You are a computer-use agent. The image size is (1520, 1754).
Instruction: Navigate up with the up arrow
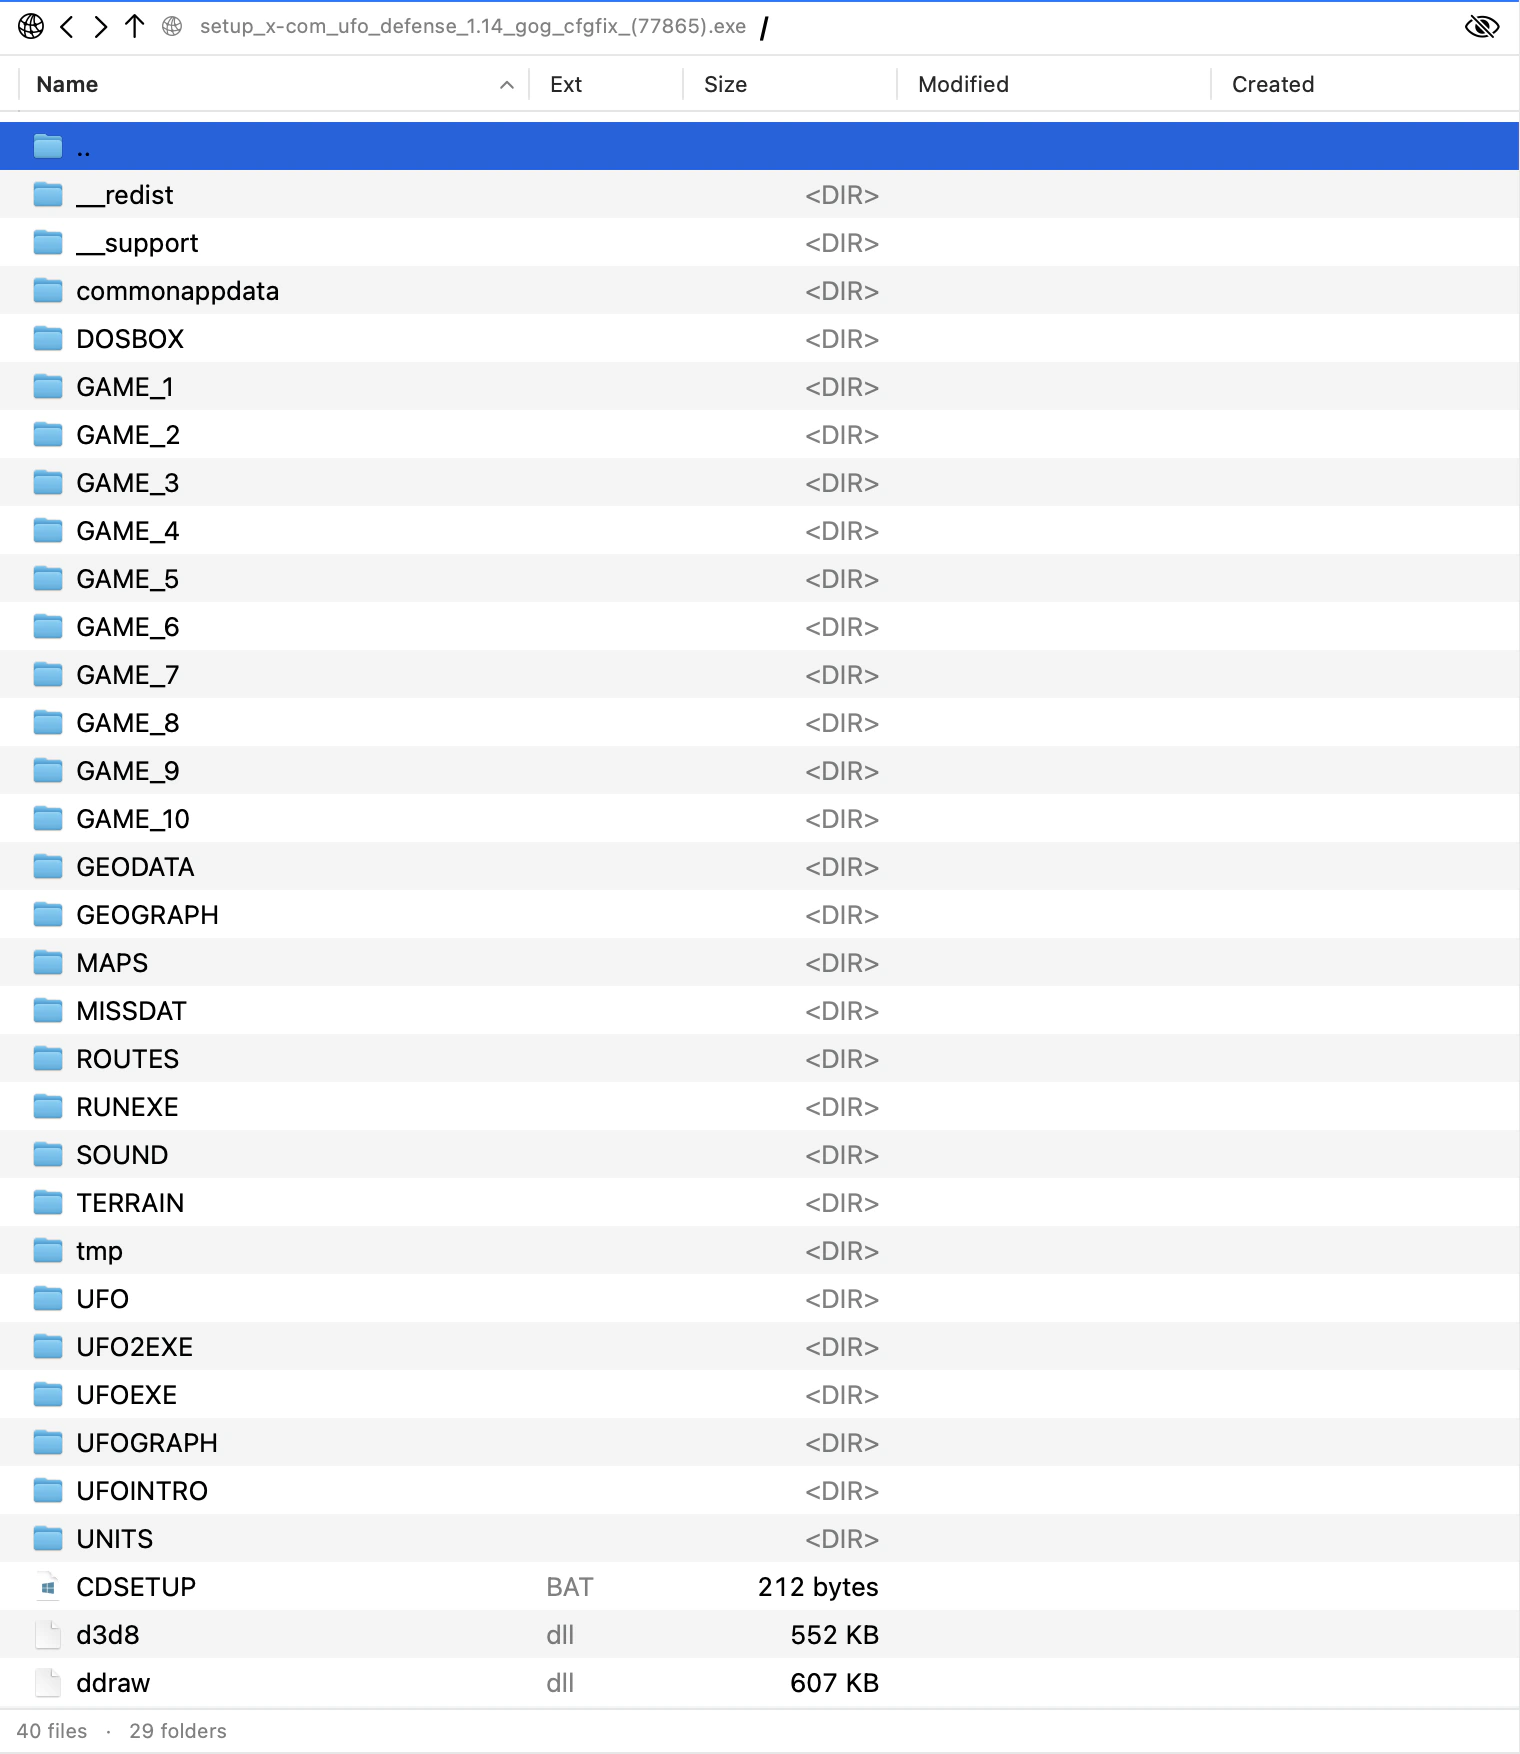pos(135,26)
